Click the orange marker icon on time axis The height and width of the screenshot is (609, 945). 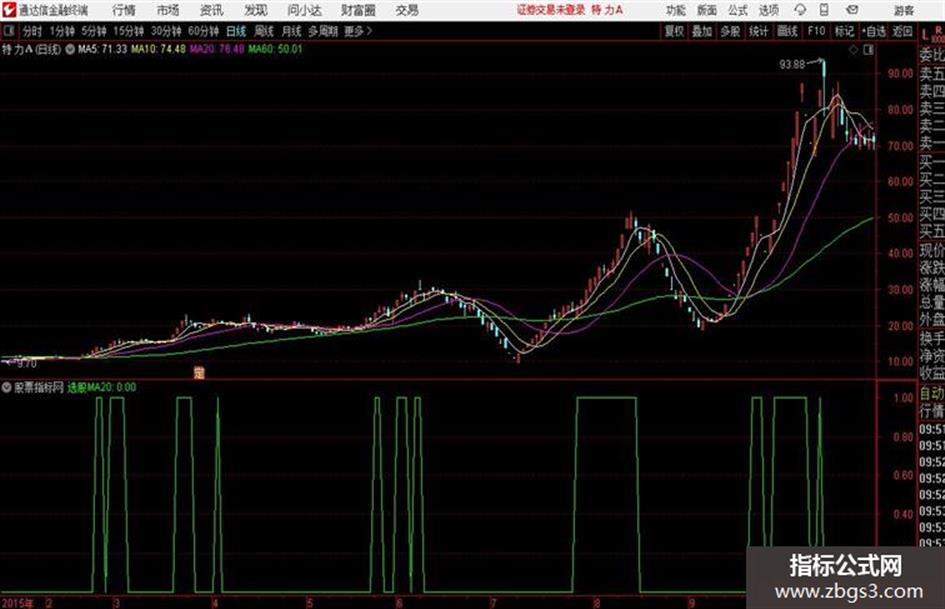[x=199, y=373]
